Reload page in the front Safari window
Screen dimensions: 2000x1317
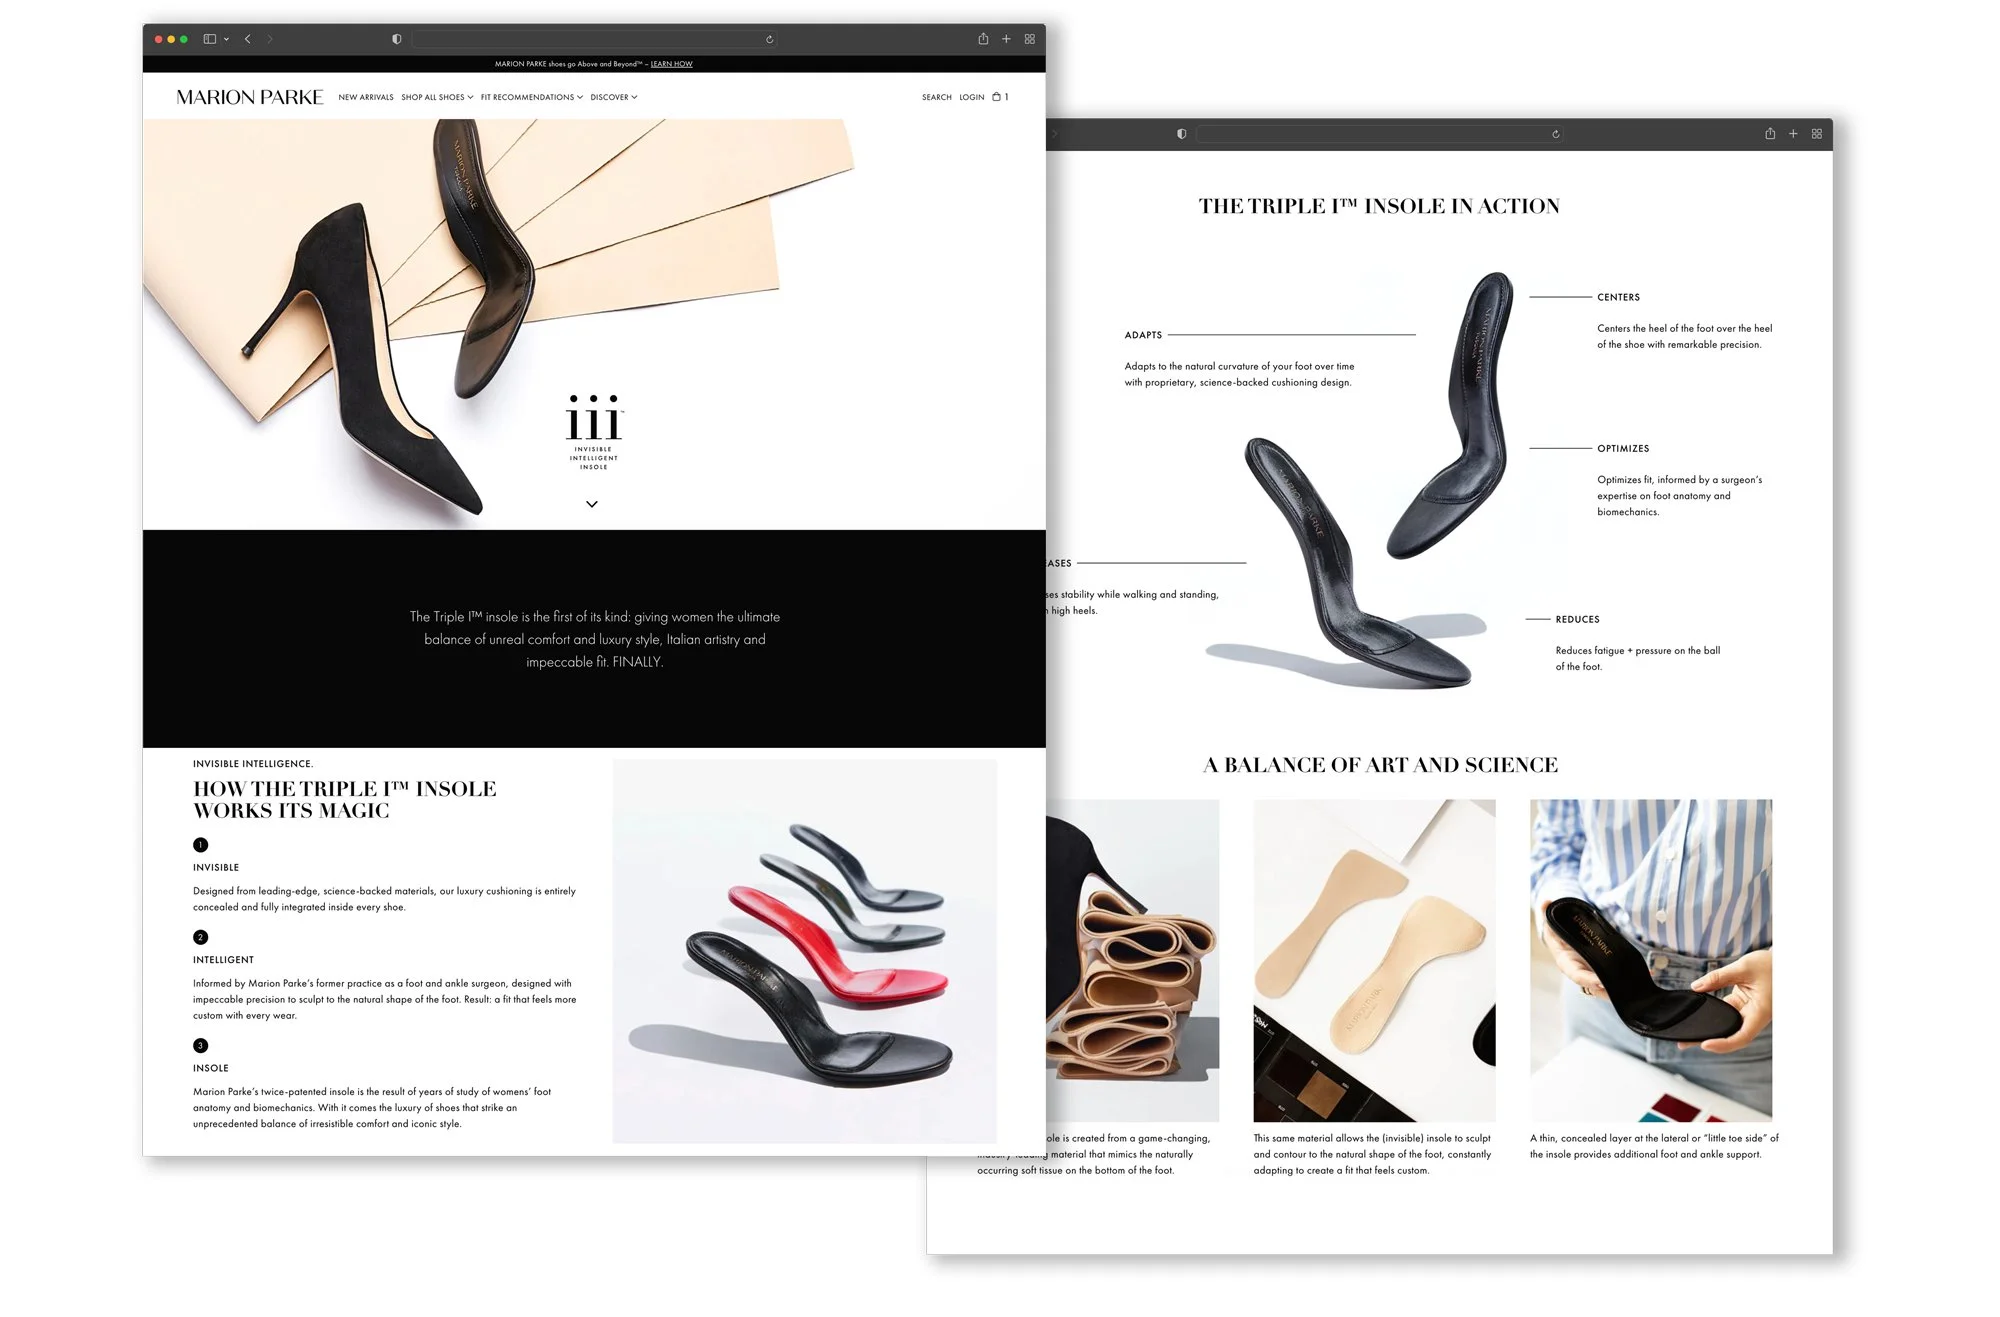click(x=769, y=40)
